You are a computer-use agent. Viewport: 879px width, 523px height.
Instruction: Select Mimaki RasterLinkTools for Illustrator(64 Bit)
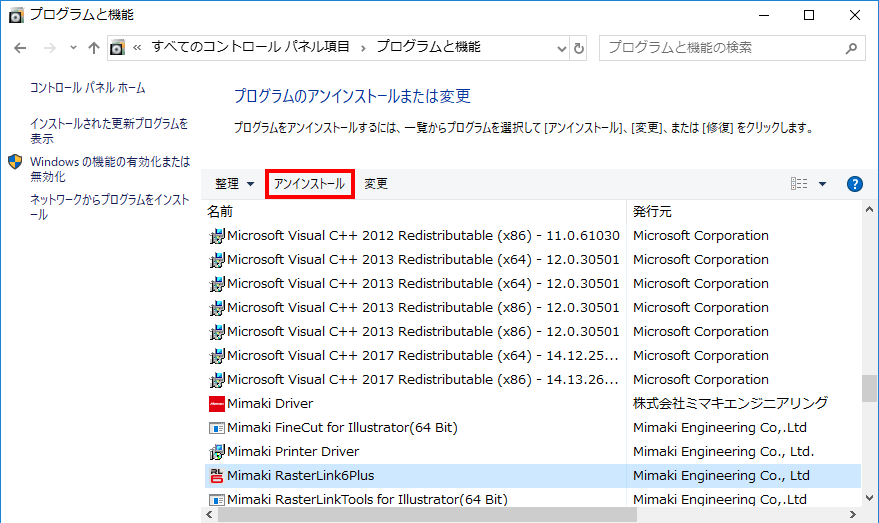pos(533,498)
